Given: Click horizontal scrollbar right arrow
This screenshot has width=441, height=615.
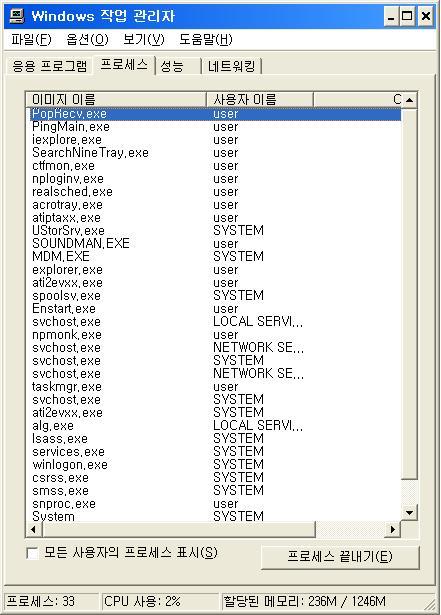Looking at the screenshot, I should point(393,529).
